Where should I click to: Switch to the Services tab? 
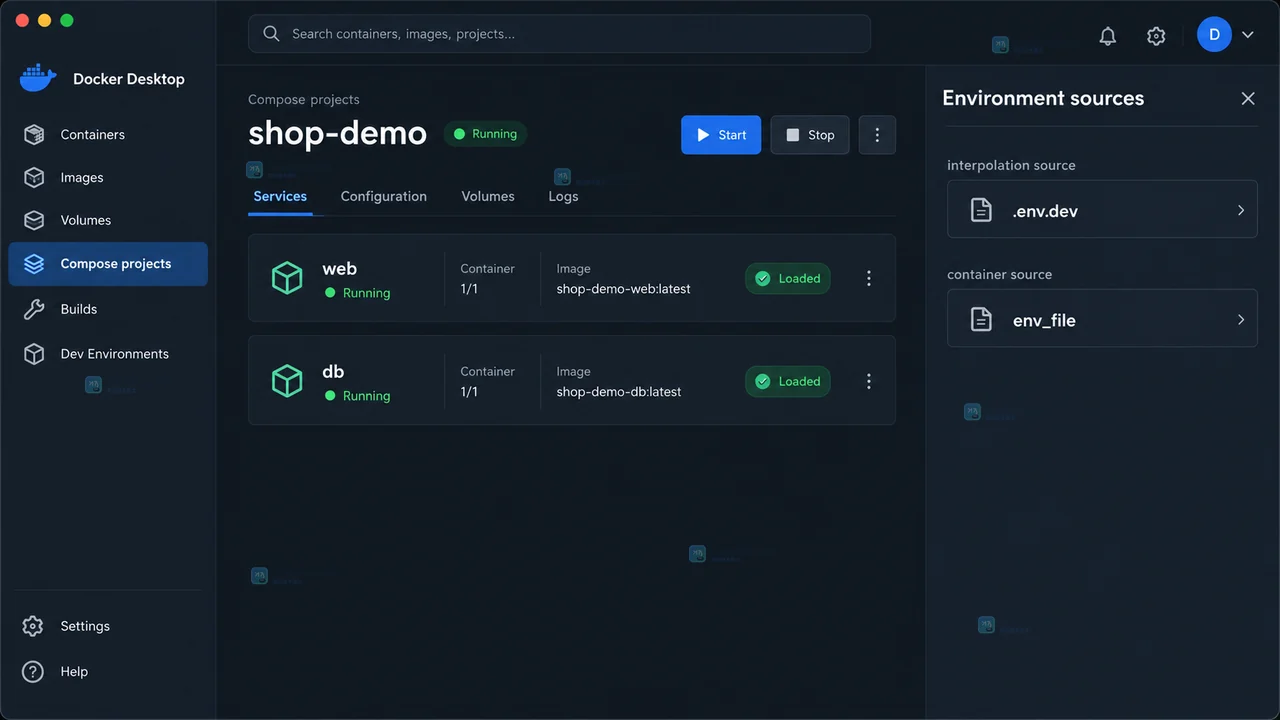click(x=280, y=196)
